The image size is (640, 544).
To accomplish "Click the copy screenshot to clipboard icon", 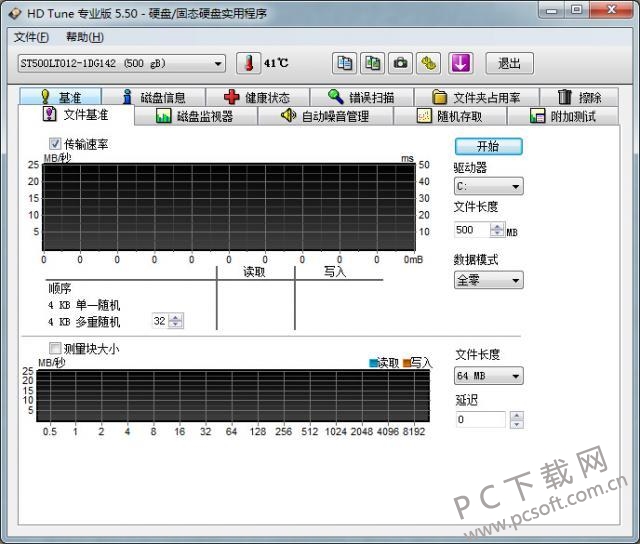I will click(372, 63).
